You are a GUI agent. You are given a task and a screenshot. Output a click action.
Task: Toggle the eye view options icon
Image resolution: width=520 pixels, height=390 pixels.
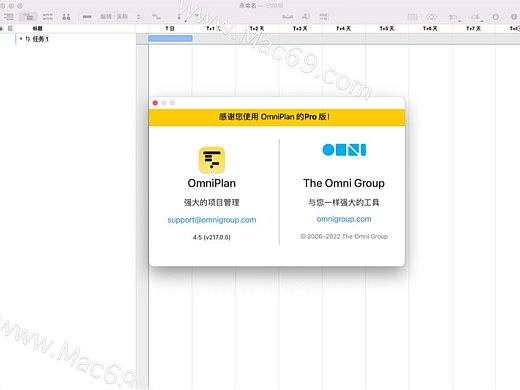(432, 17)
